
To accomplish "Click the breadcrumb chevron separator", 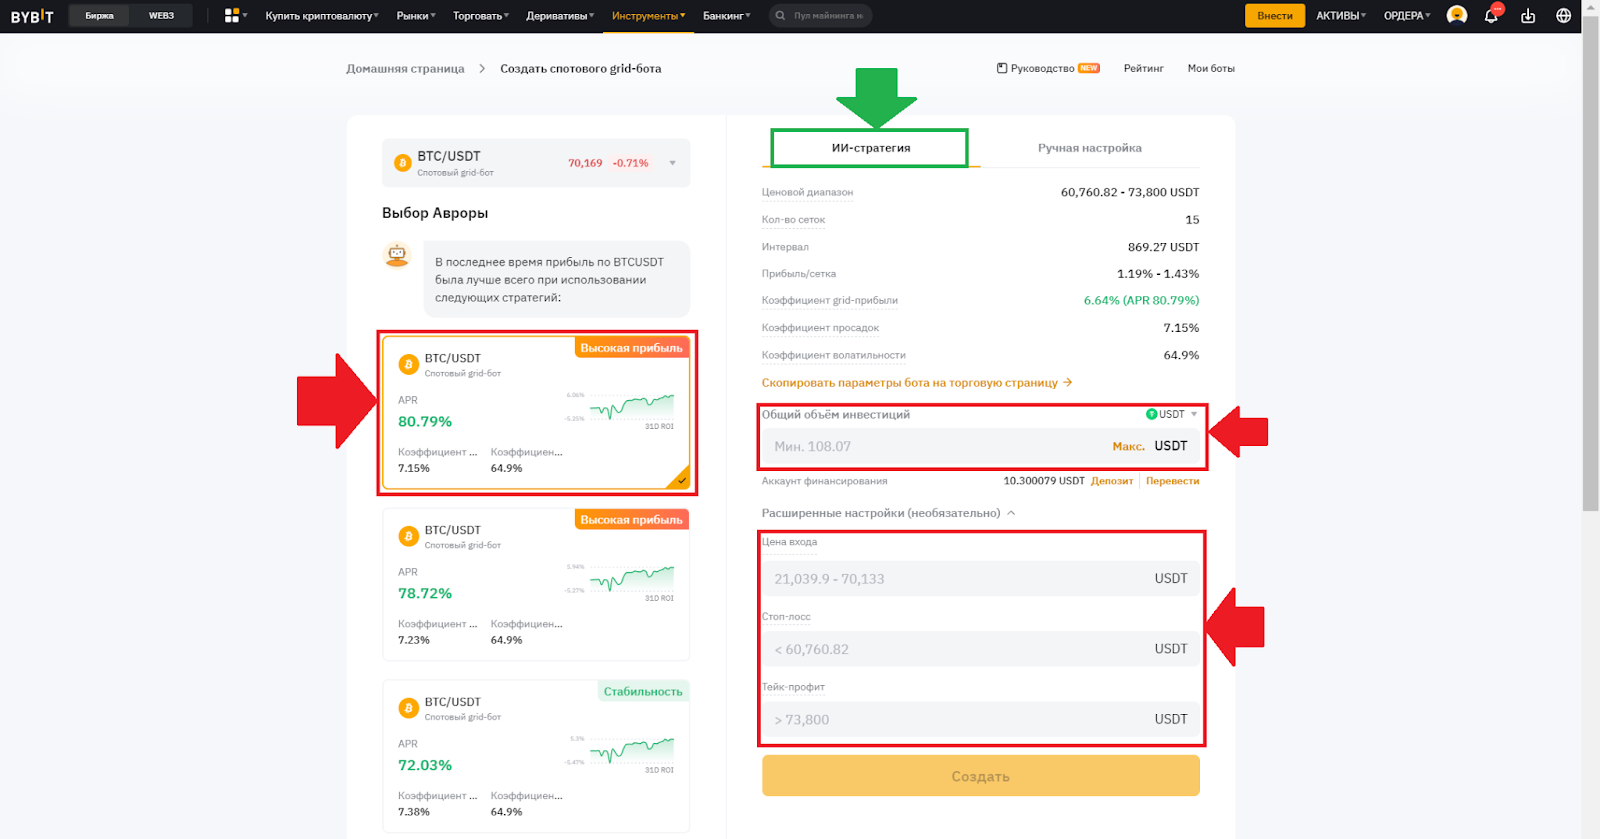I will tap(482, 68).
